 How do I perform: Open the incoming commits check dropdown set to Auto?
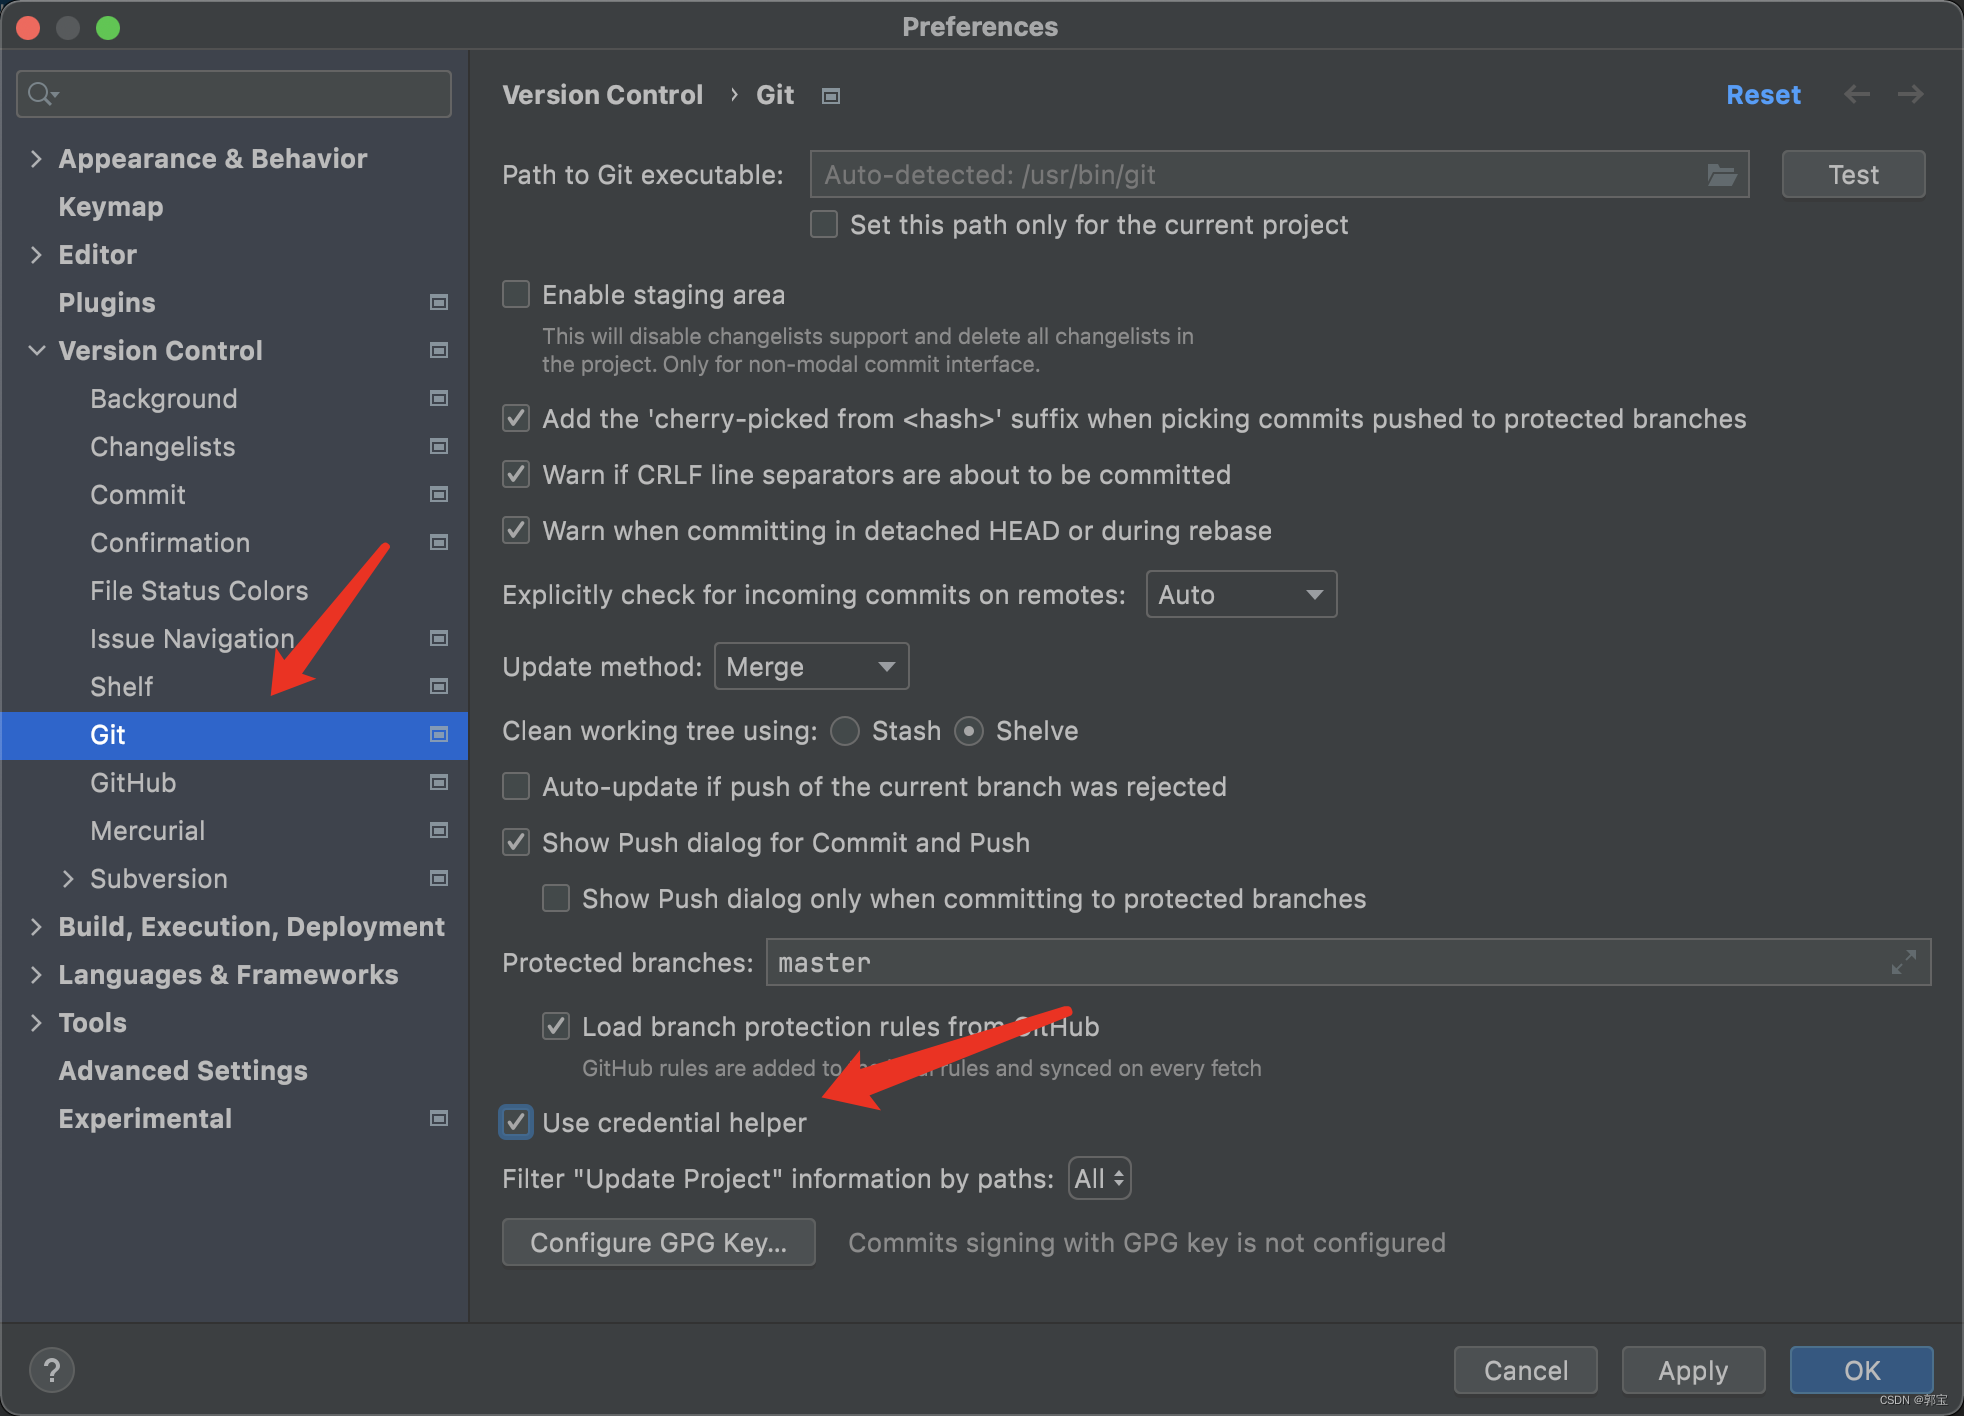pyautogui.click(x=1241, y=594)
